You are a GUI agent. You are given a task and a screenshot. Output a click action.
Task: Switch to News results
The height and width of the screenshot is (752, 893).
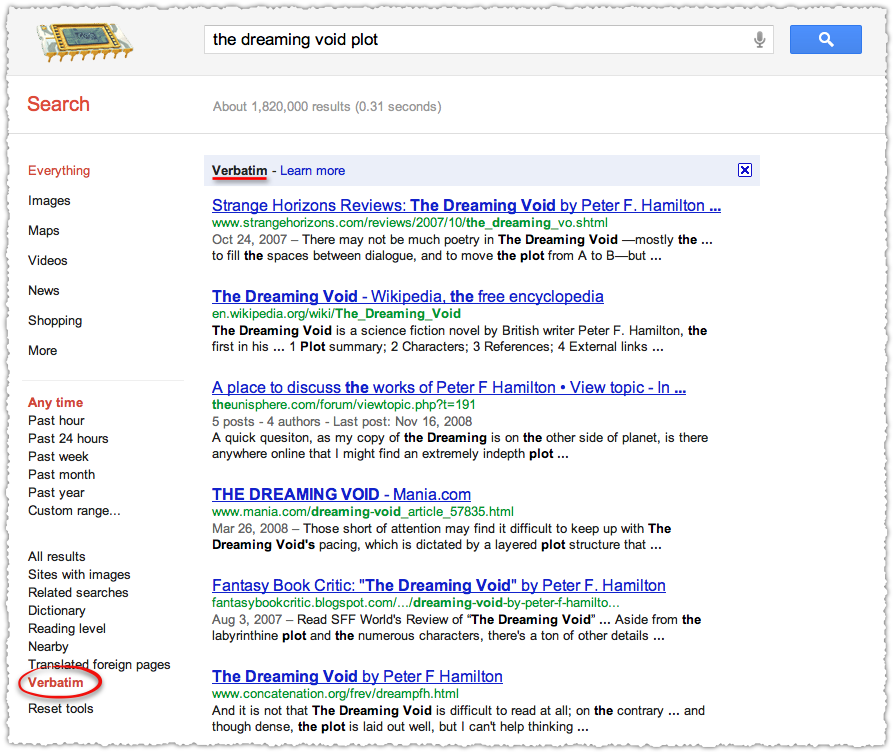point(44,291)
